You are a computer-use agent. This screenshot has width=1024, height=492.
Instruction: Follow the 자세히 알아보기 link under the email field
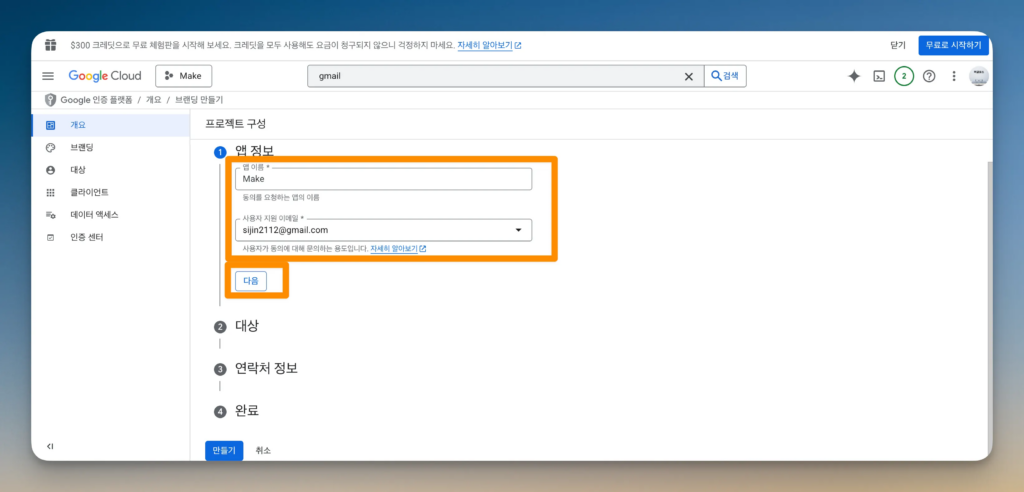point(398,249)
